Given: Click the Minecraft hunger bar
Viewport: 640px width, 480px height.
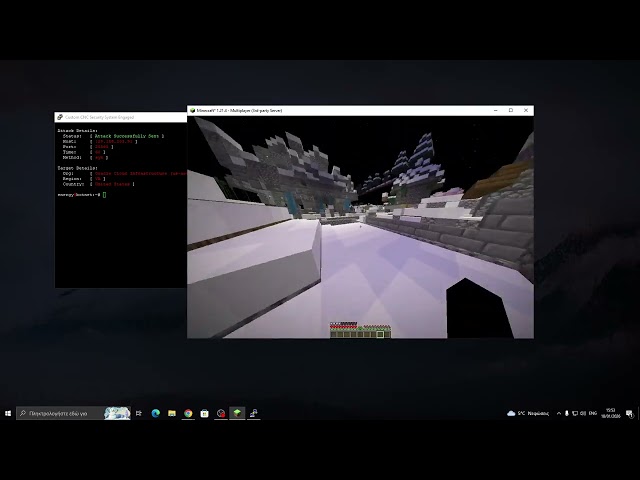Looking at the screenshot, I should (x=377, y=327).
